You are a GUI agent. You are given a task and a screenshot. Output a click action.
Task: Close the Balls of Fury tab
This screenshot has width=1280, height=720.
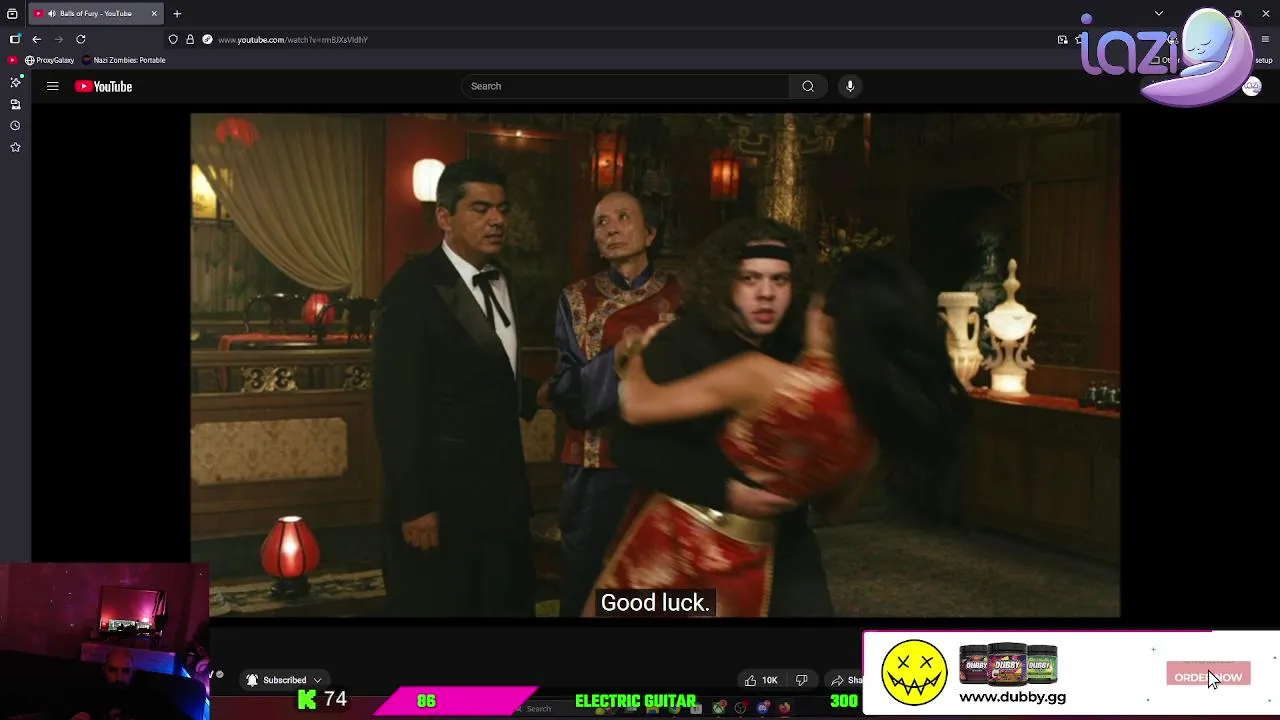(154, 13)
